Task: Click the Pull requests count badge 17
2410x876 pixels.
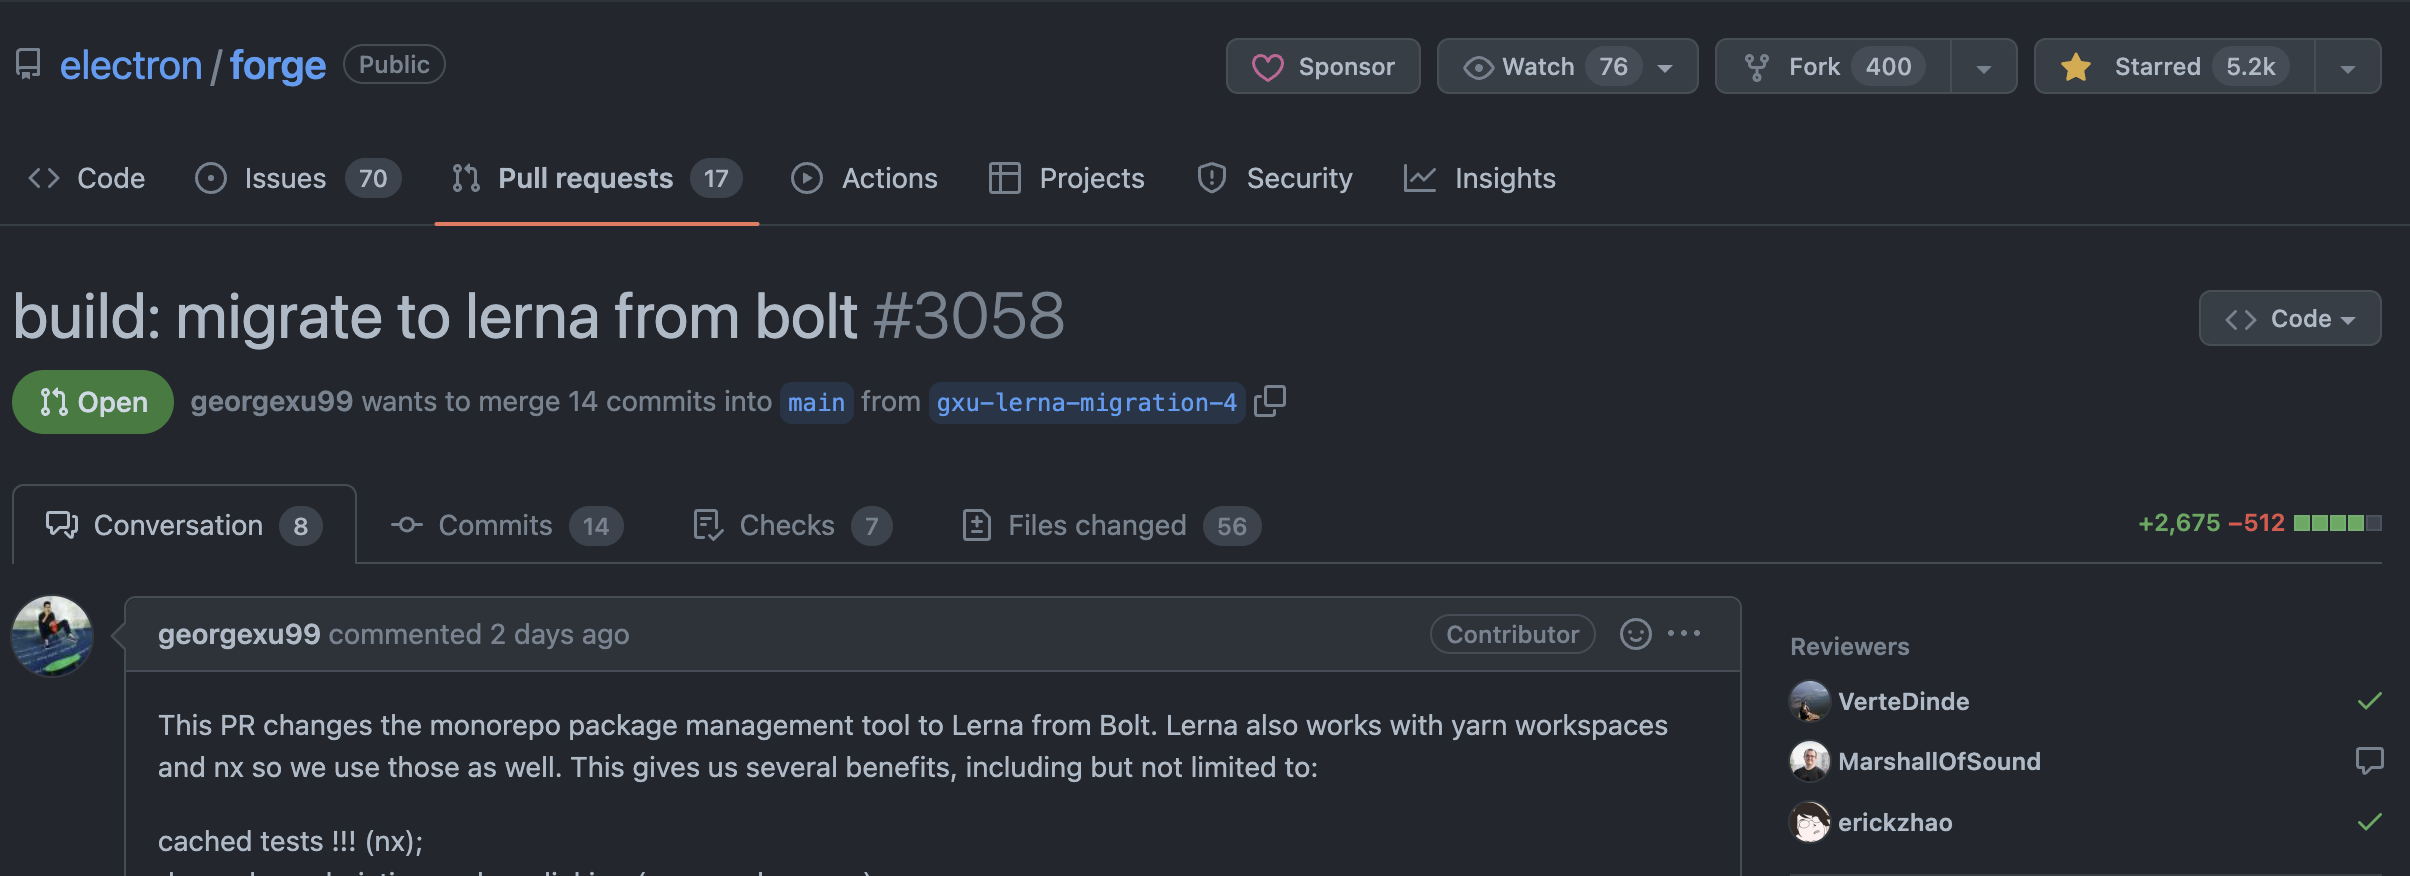Action: click(x=716, y=179)
